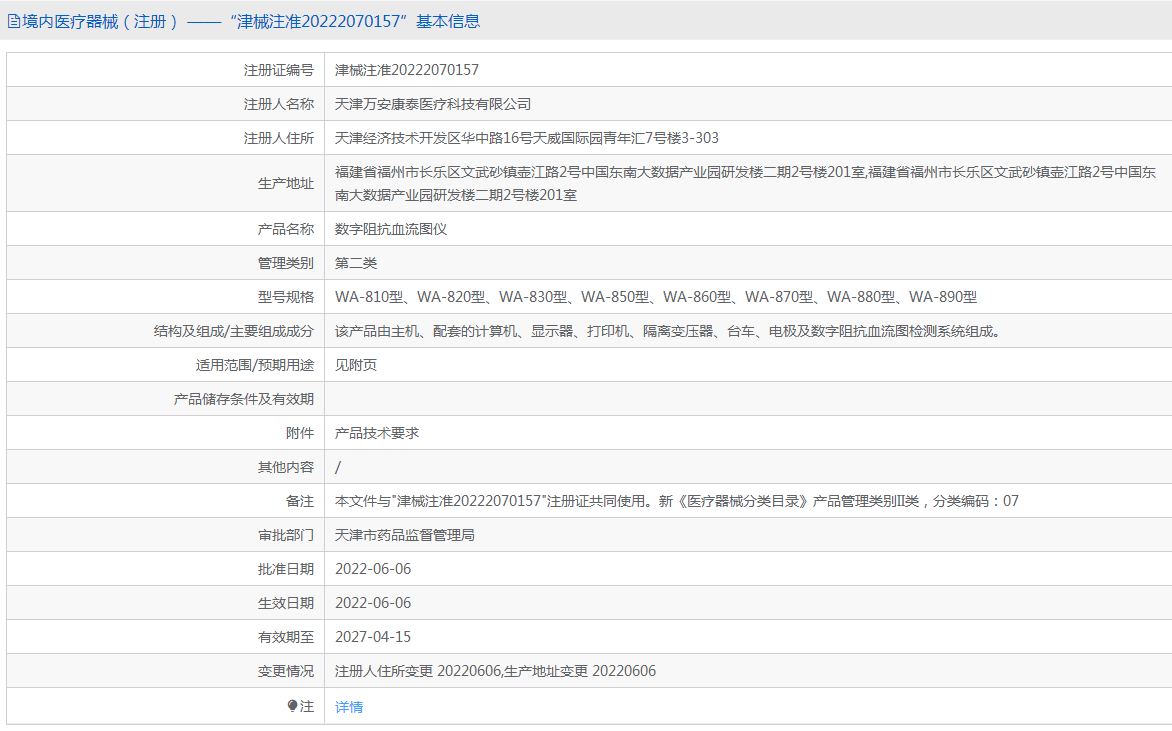Image resolution: width=1172 pixels, height=731 pixels.
Task: Click the 见附页 scope of use value
Action: 356,365
